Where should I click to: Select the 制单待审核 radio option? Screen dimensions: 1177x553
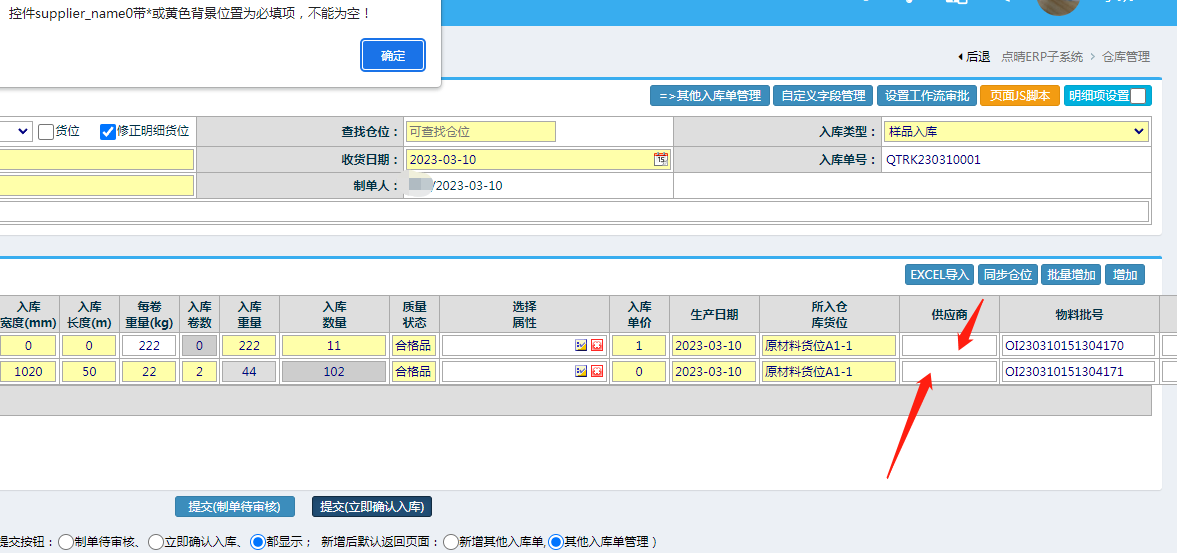[x=66, y=541]
